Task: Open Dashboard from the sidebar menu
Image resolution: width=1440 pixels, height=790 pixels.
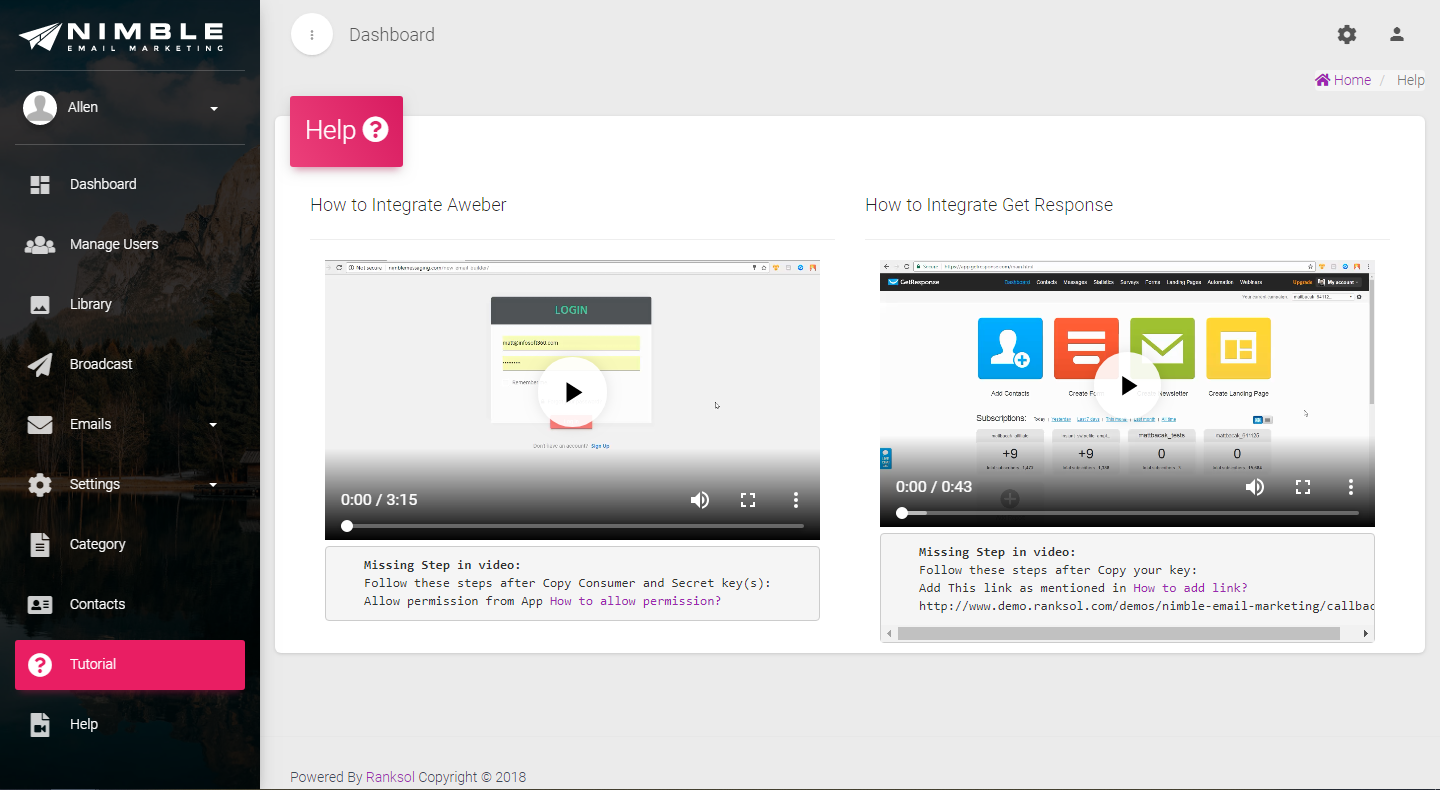Action: (x=130, y=184)
